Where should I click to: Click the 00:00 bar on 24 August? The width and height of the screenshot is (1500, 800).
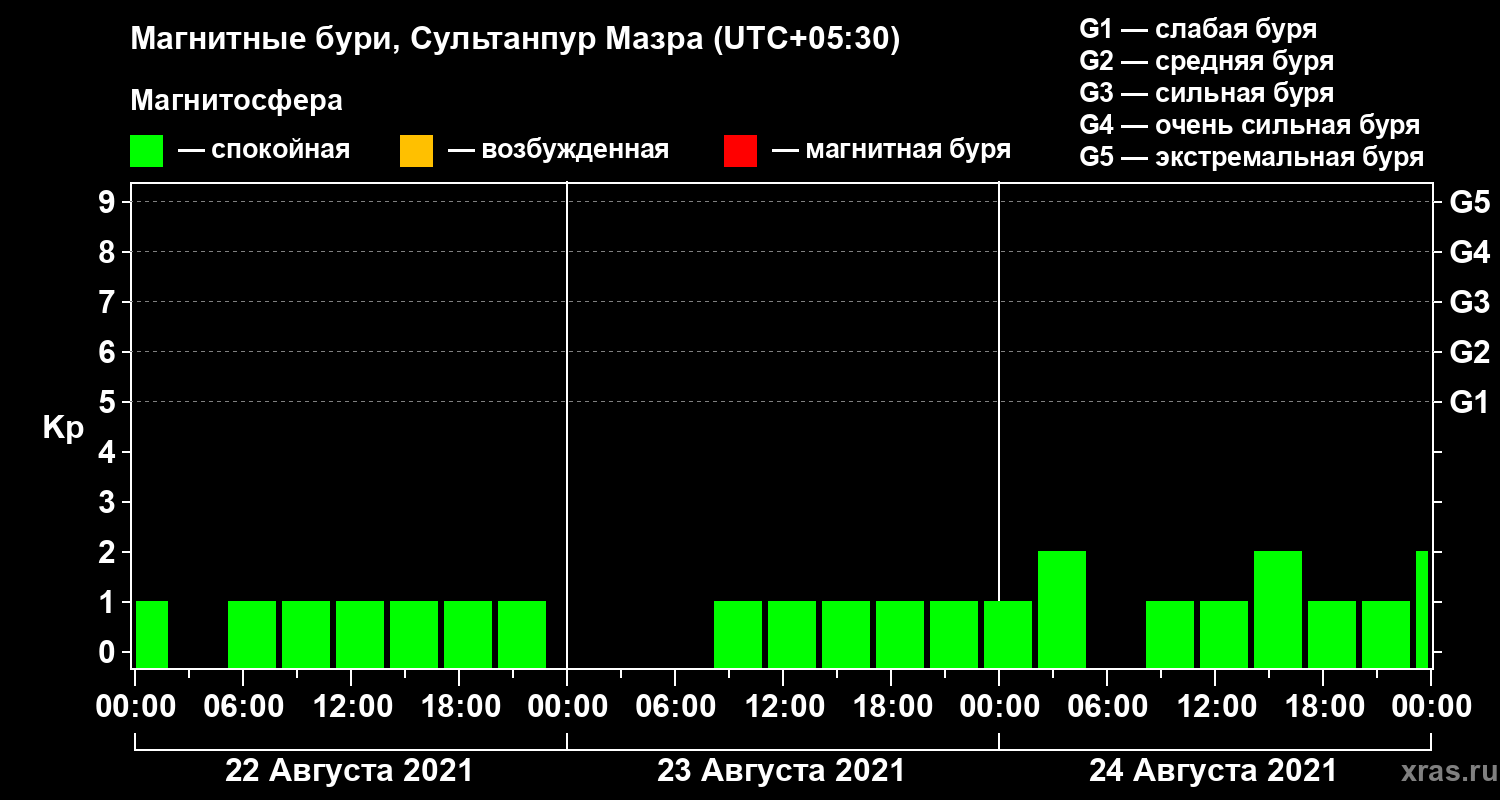[1008, 634]
